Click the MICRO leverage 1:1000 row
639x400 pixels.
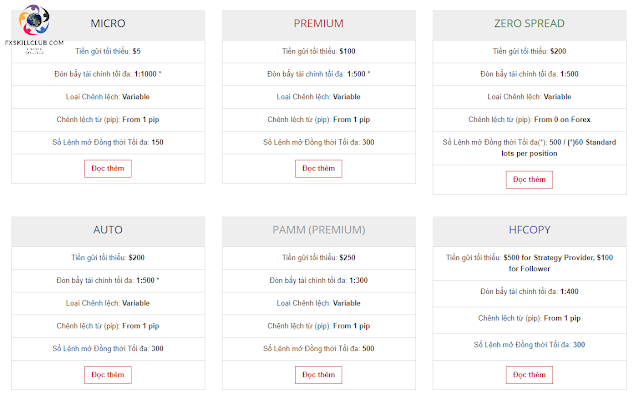108,74
